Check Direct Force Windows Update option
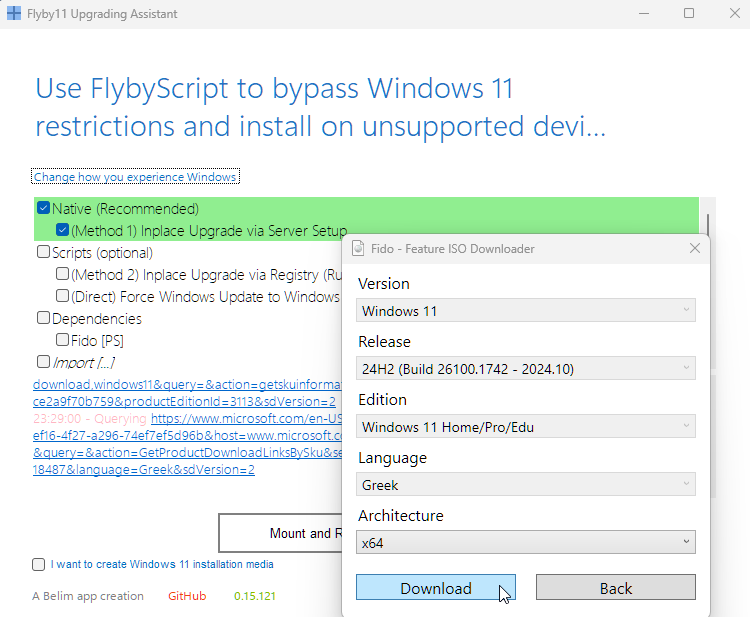 point(62,296)
